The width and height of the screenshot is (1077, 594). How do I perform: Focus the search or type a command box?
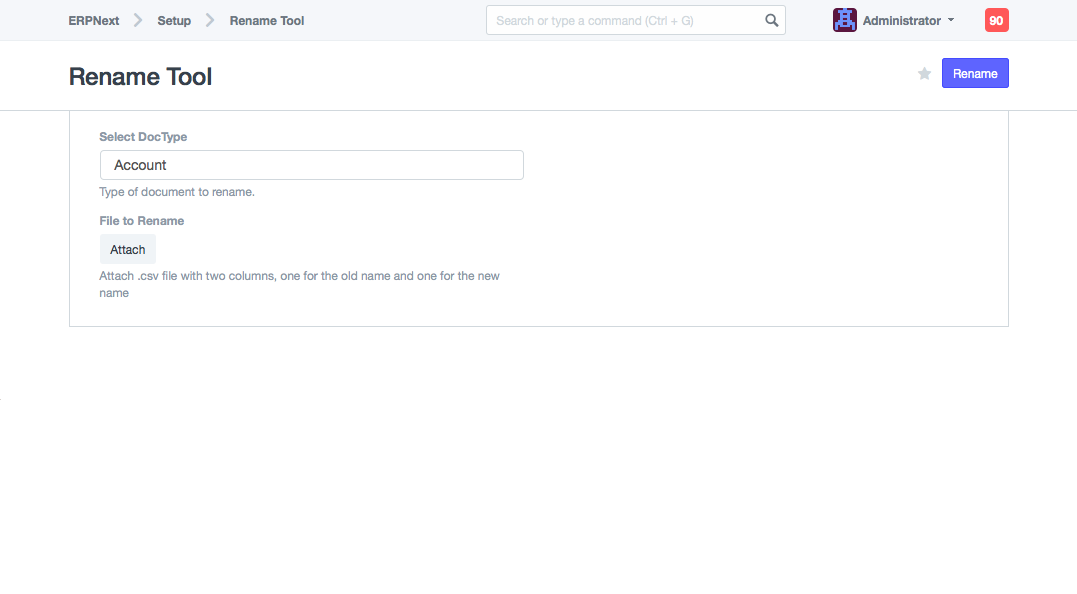pos(625,20)
